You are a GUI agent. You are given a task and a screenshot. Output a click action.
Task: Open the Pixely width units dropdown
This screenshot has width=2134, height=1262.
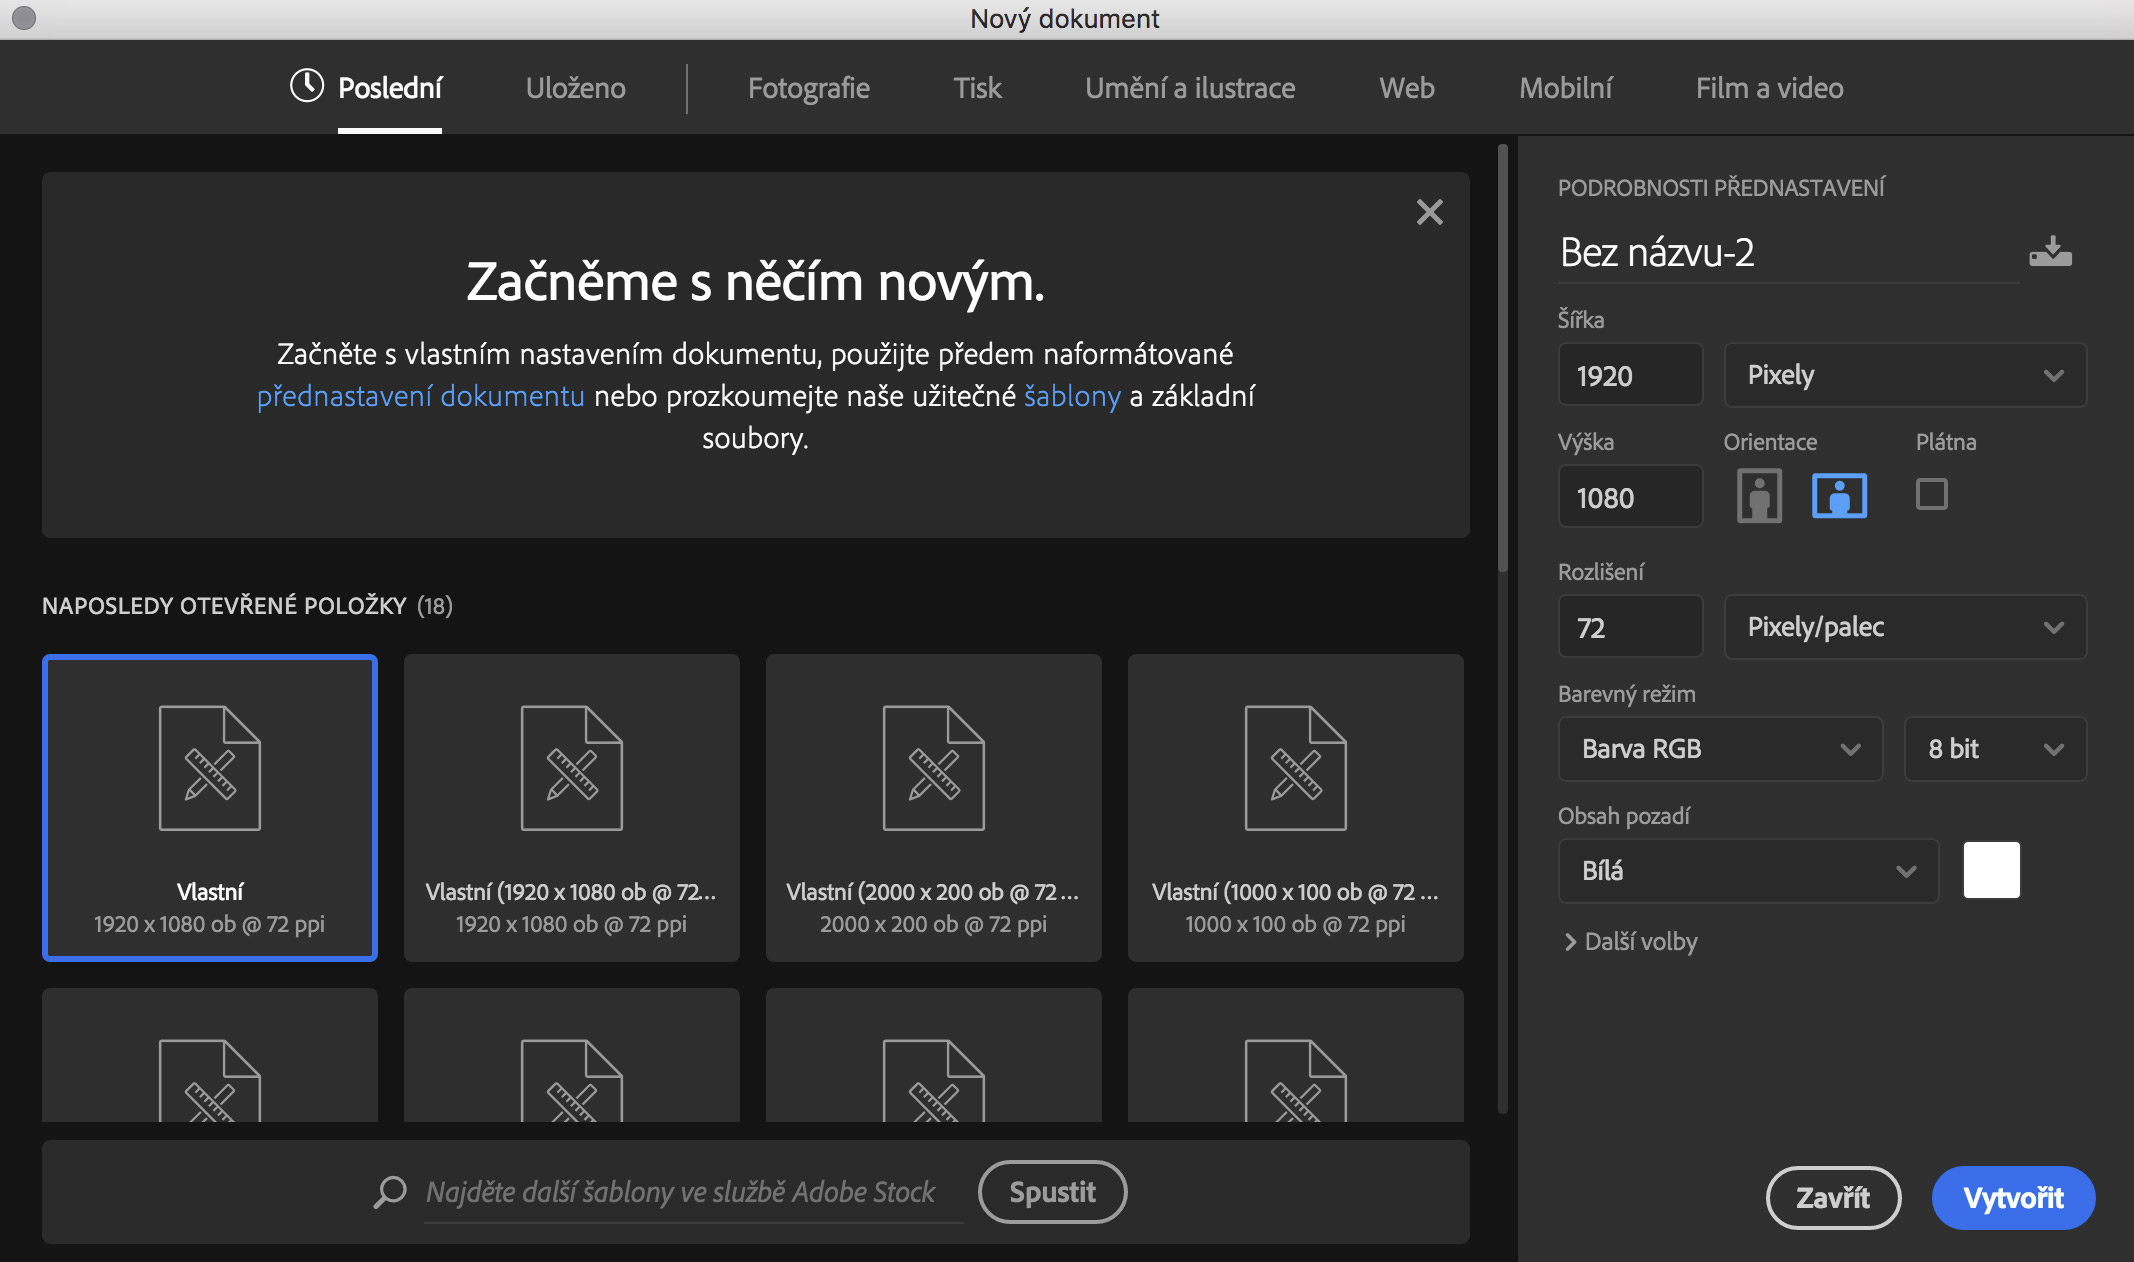click(1905, 375)
